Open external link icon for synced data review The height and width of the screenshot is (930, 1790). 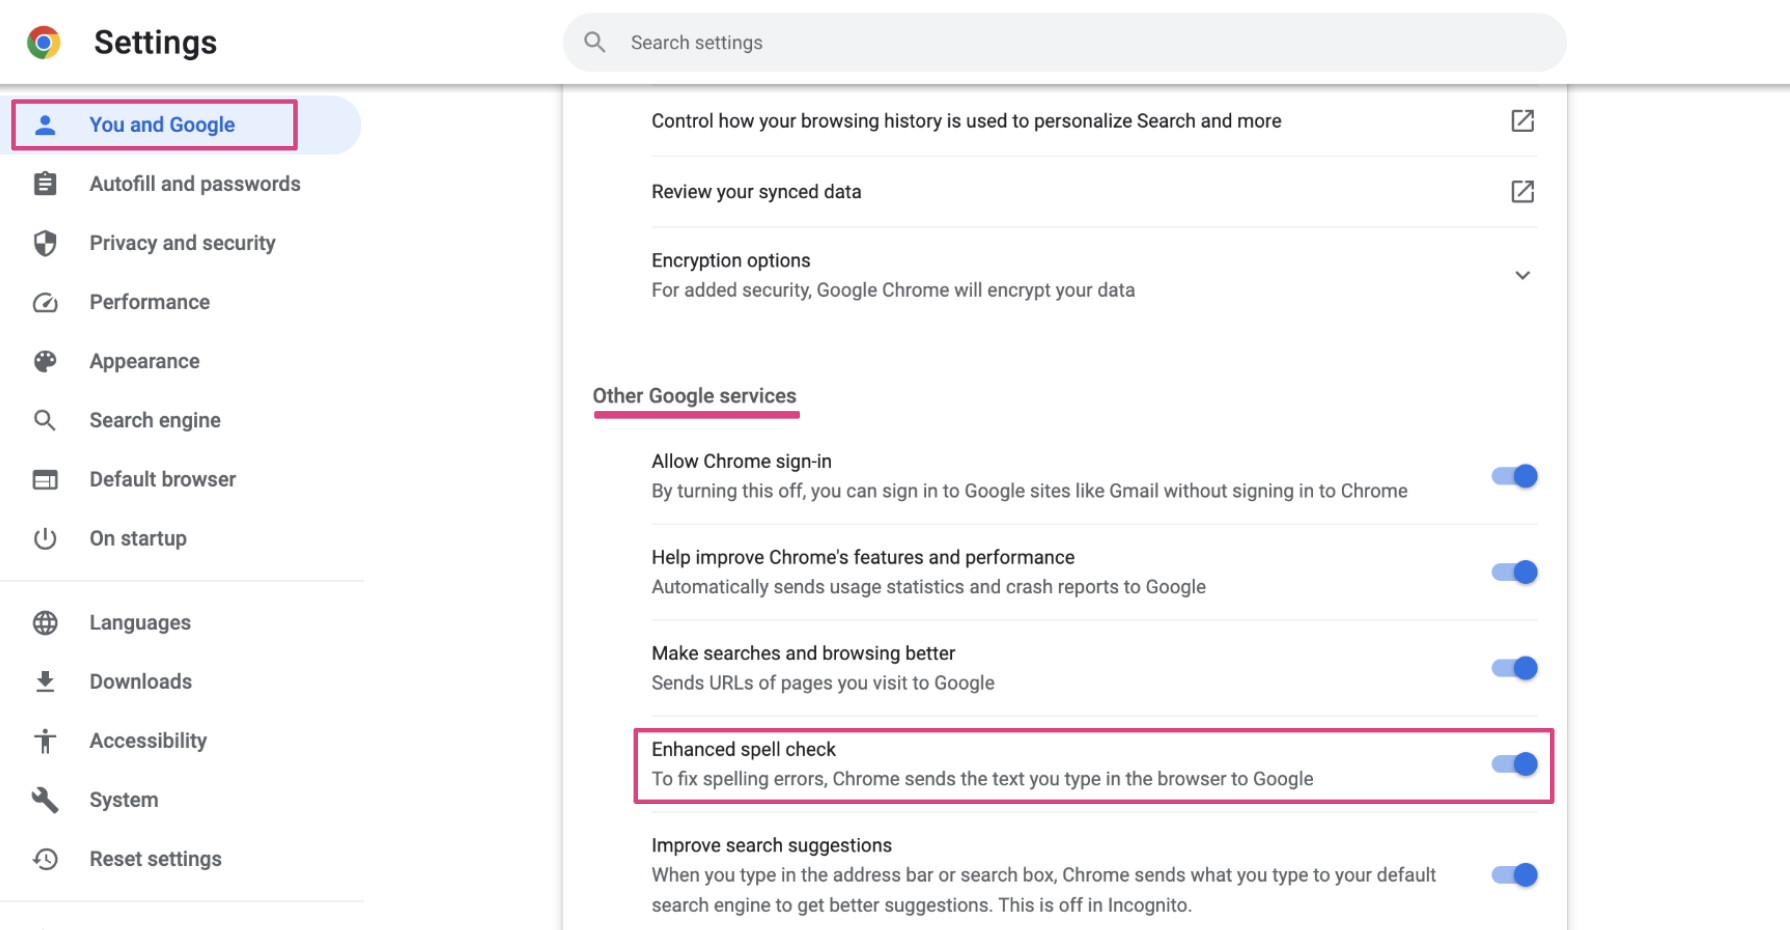click(x=1522, y=191)
